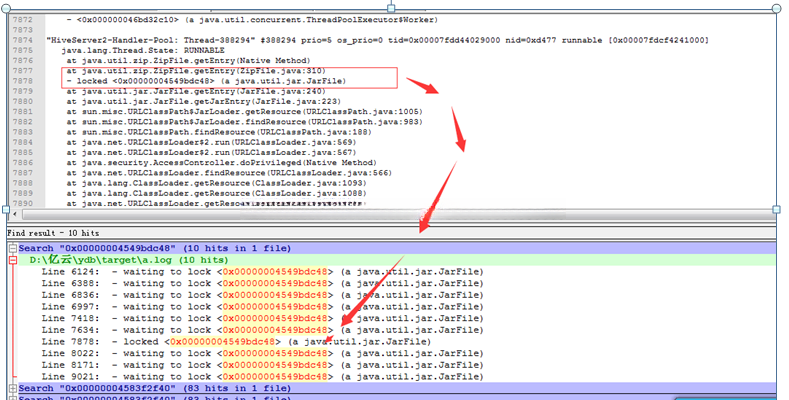The image size is (789, 400).
Task: Select the Search "0x00000004583f2f40" (83 hits in 1 file) row
Action: (x=397, y=388)
